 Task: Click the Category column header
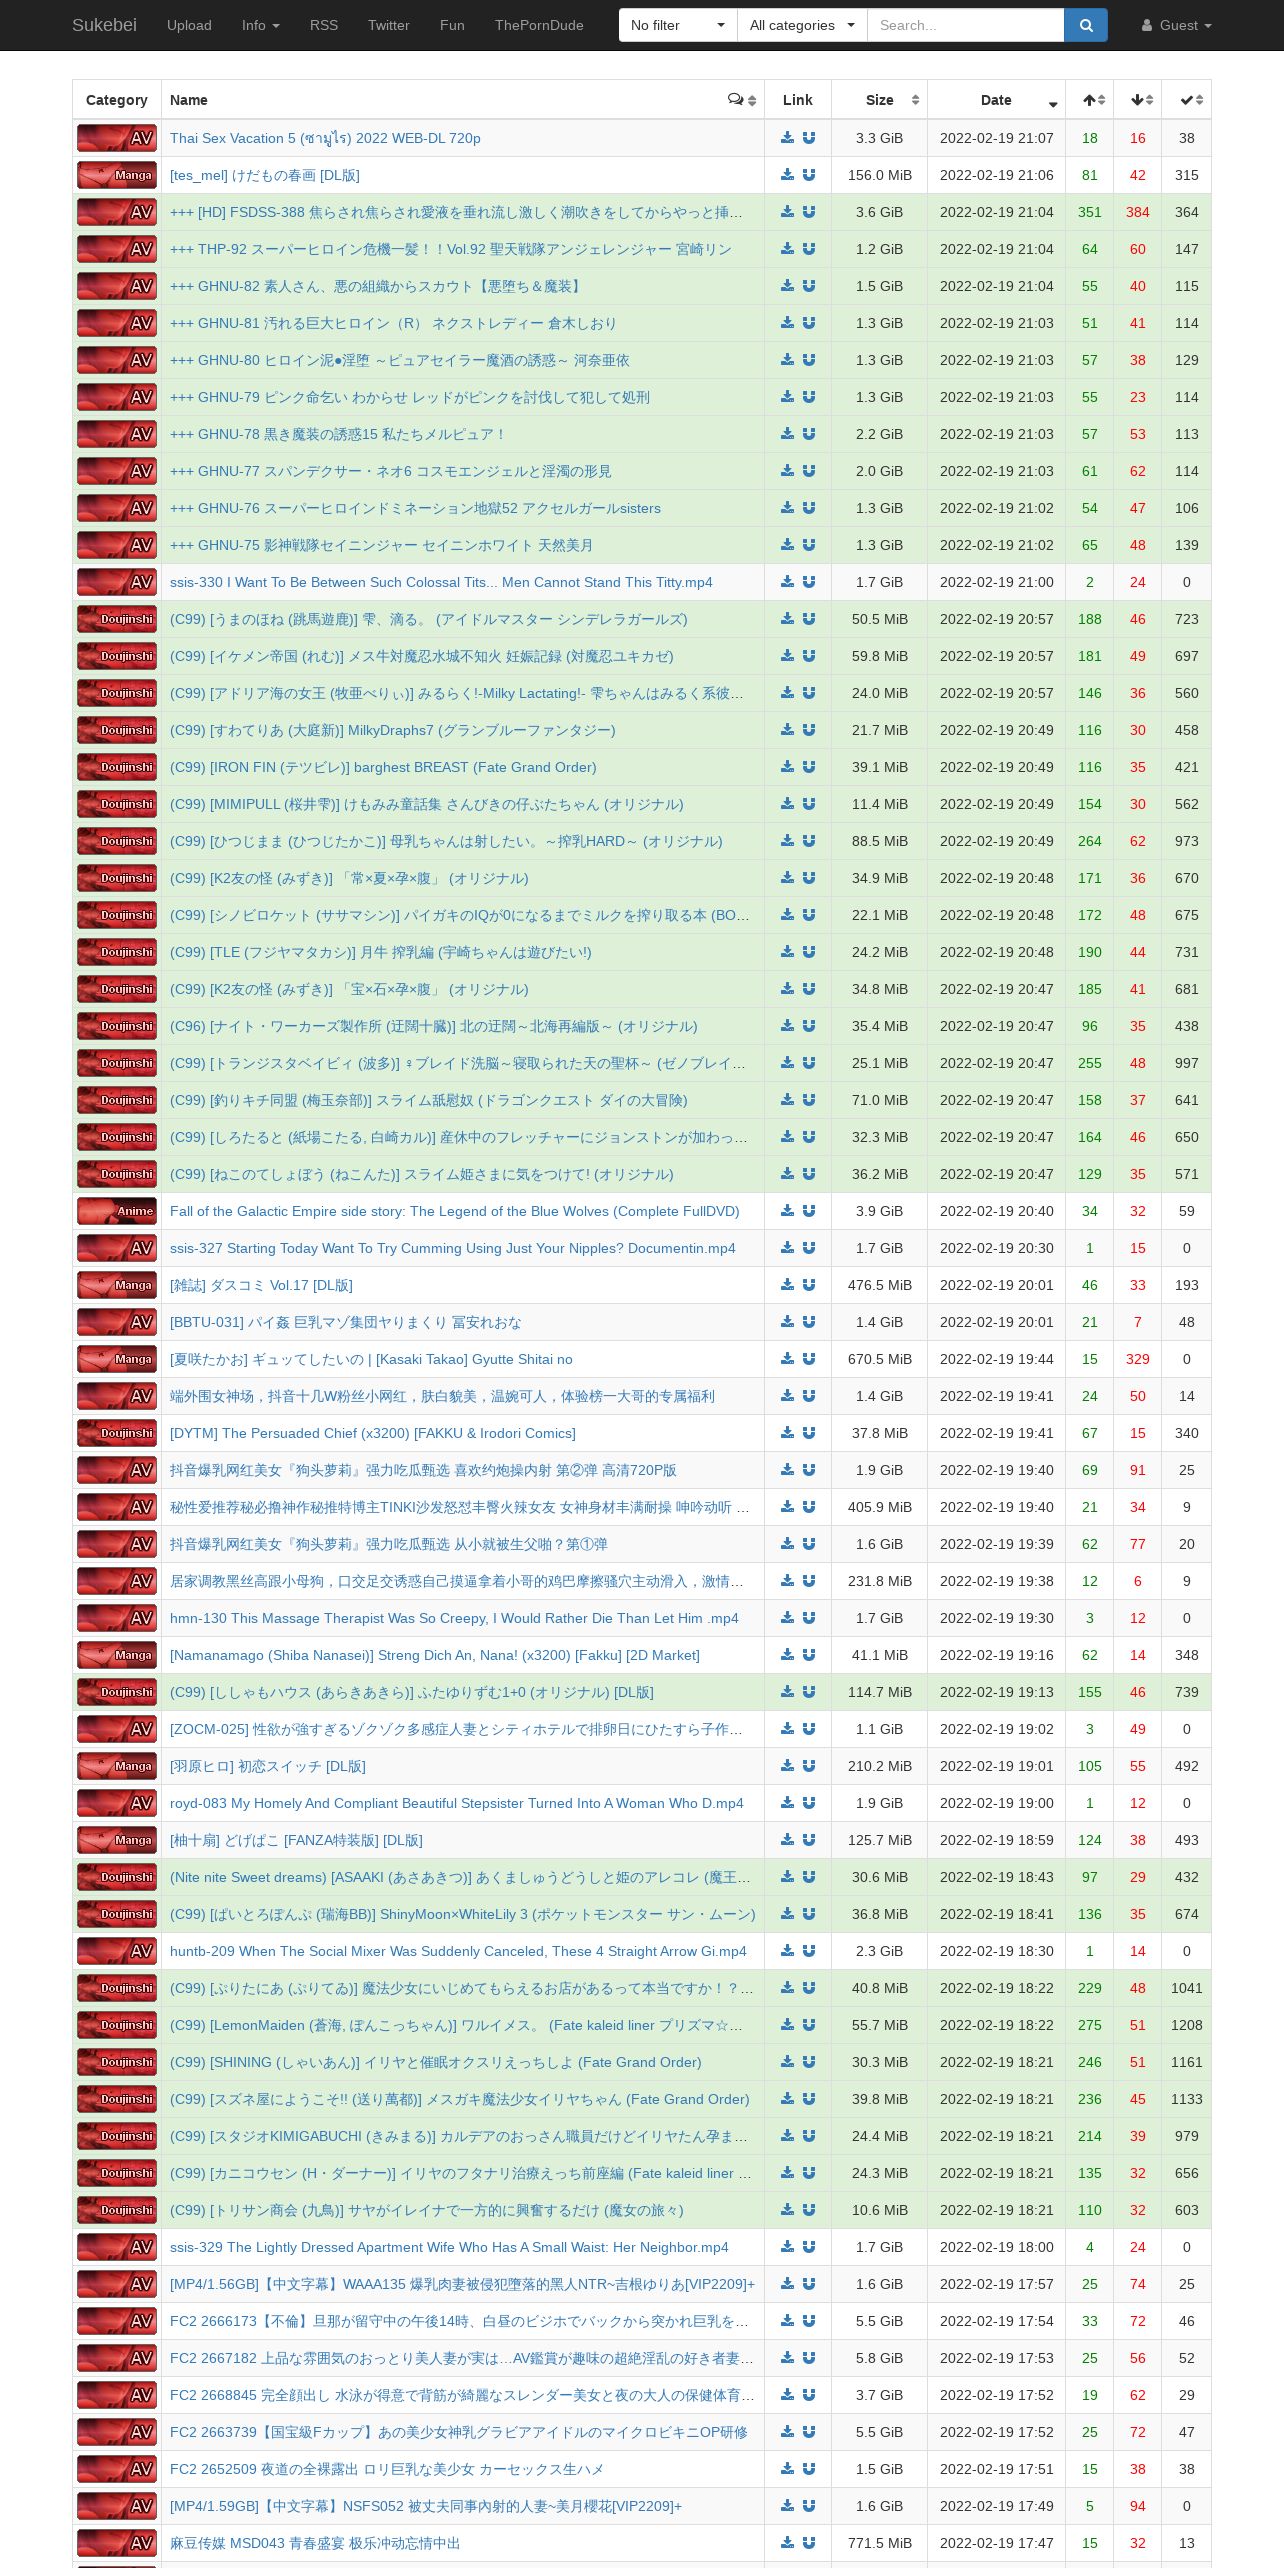[117, 100]
